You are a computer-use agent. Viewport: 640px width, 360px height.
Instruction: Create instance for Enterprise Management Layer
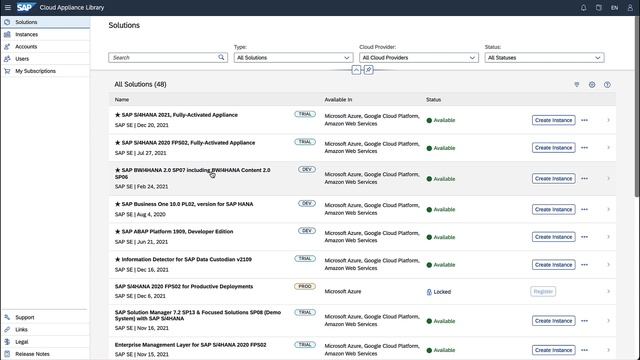pos(553,350)
